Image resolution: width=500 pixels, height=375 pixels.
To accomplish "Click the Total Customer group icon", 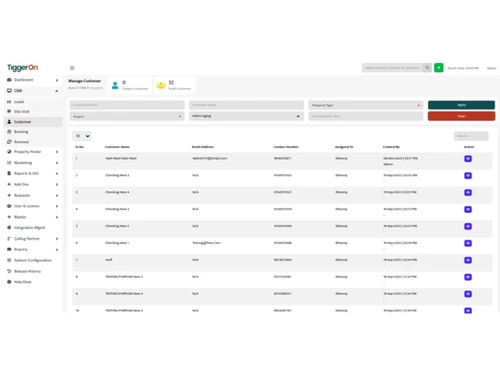I will [x=161, y=85].
